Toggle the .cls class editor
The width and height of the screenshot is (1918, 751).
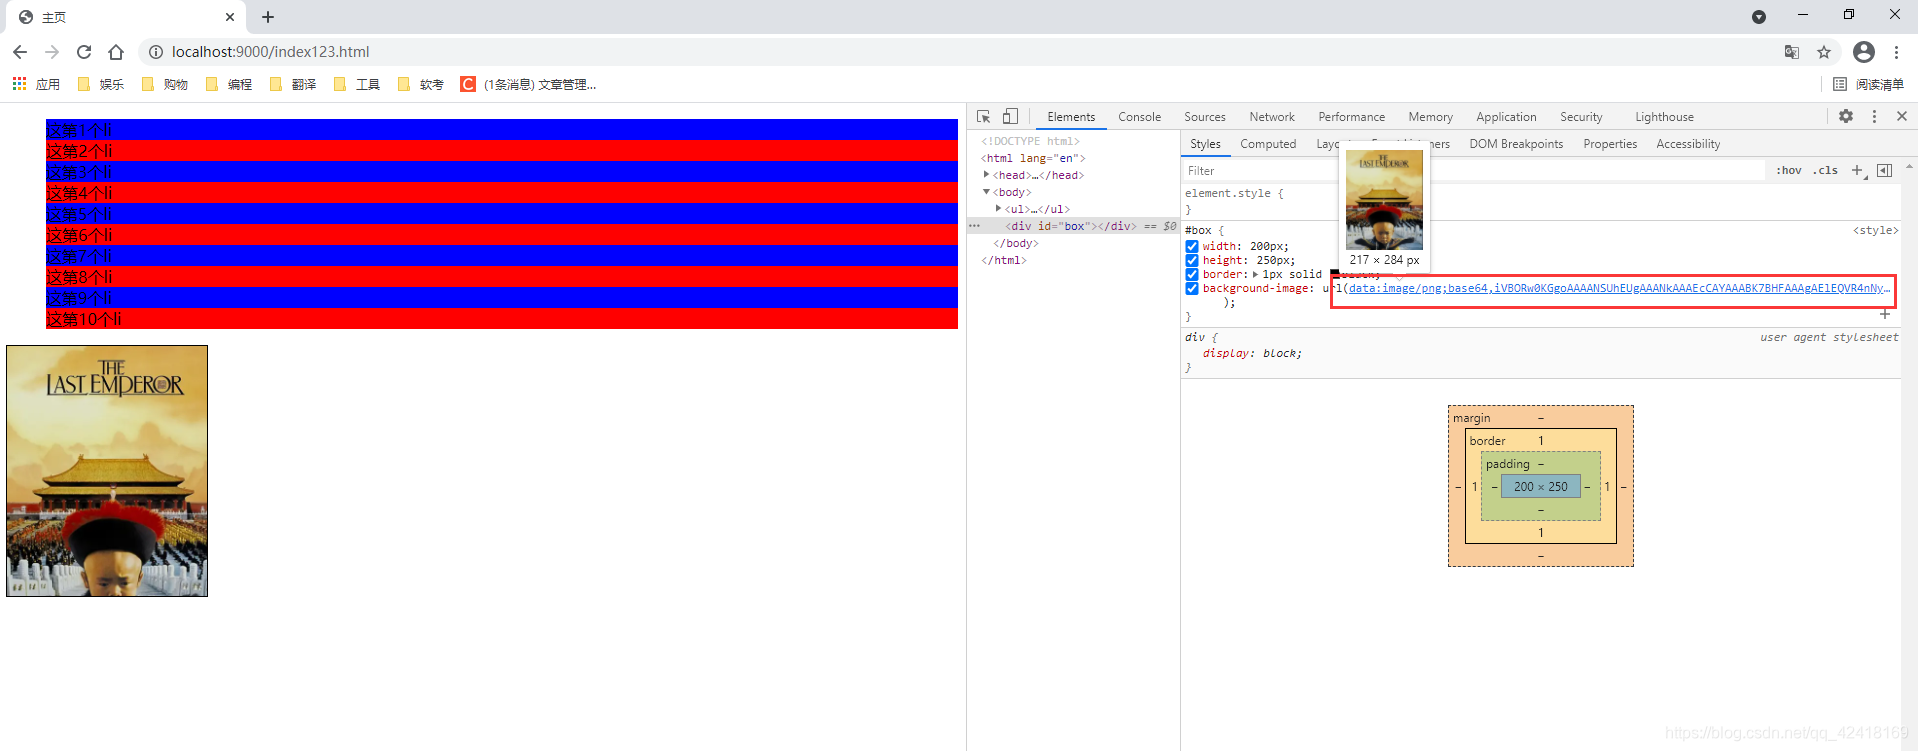point(1826,171)
